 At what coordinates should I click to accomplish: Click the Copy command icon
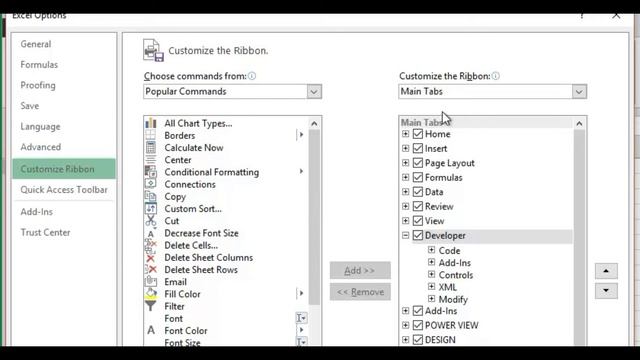tap(151, 196)
